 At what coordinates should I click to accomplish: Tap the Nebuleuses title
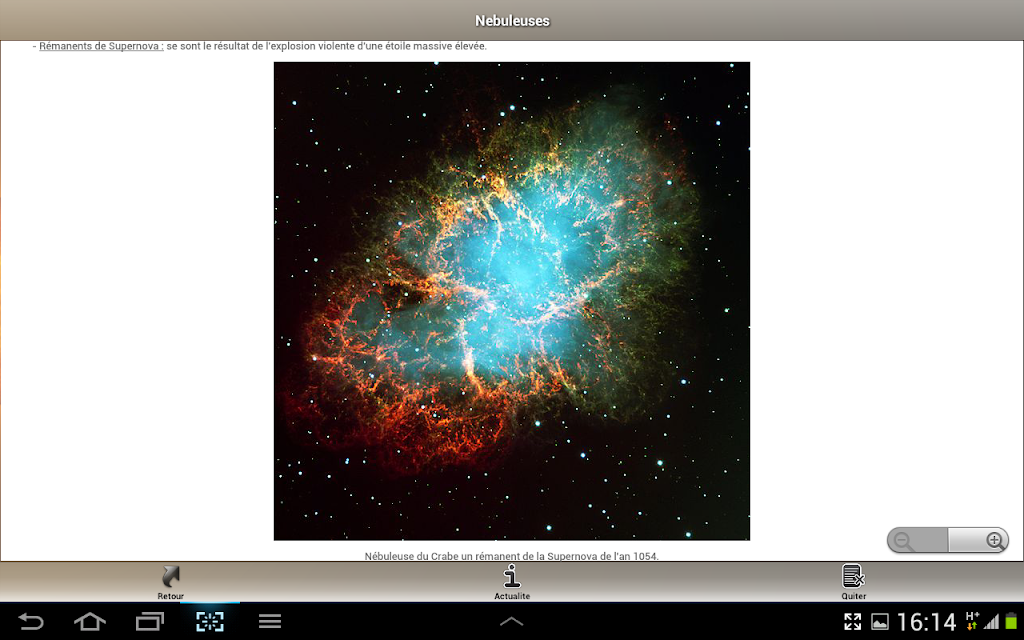coord(512,21)
